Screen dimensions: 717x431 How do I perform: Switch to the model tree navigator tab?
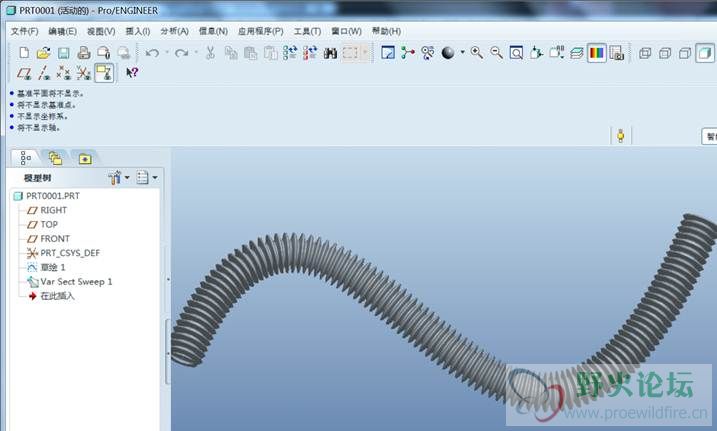[25, 158]
